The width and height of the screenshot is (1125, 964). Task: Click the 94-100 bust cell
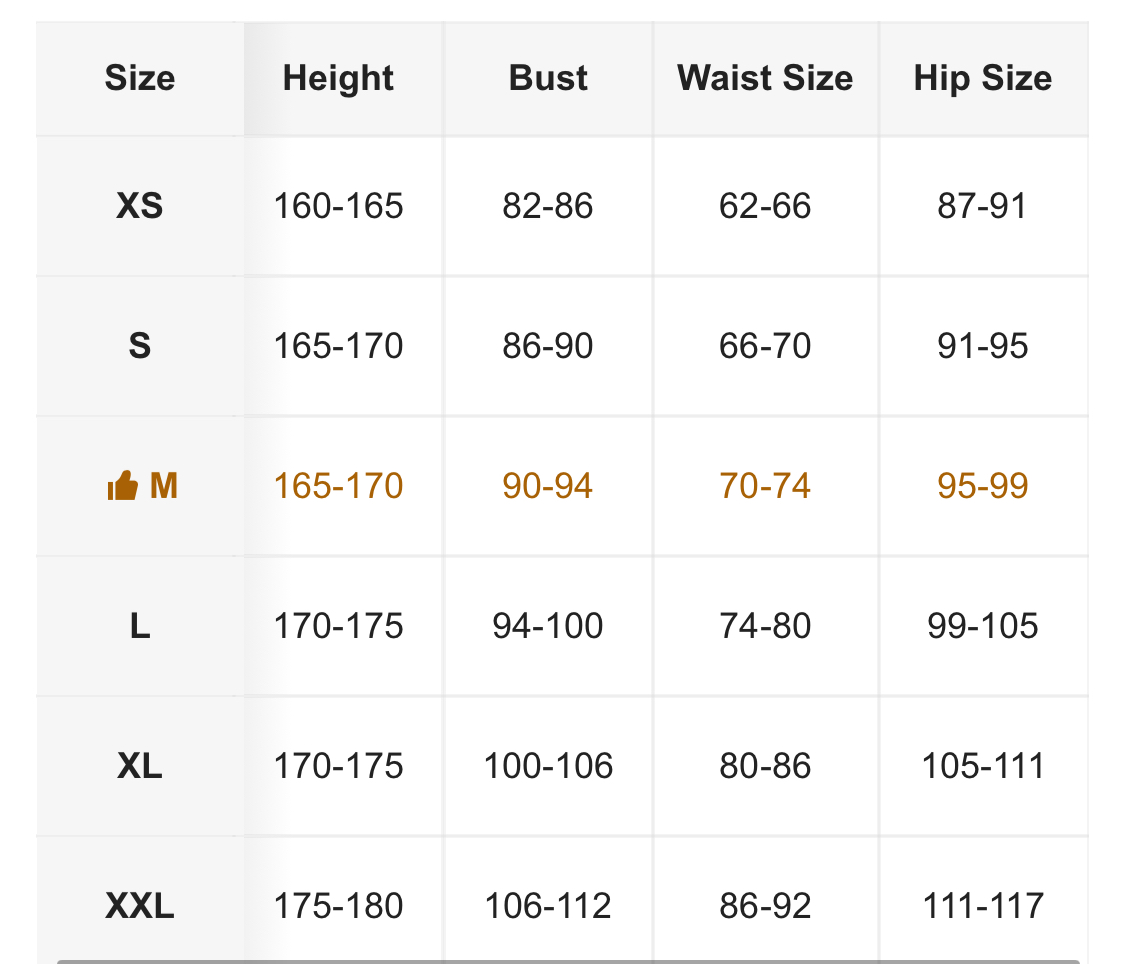[x=548, y=626]
